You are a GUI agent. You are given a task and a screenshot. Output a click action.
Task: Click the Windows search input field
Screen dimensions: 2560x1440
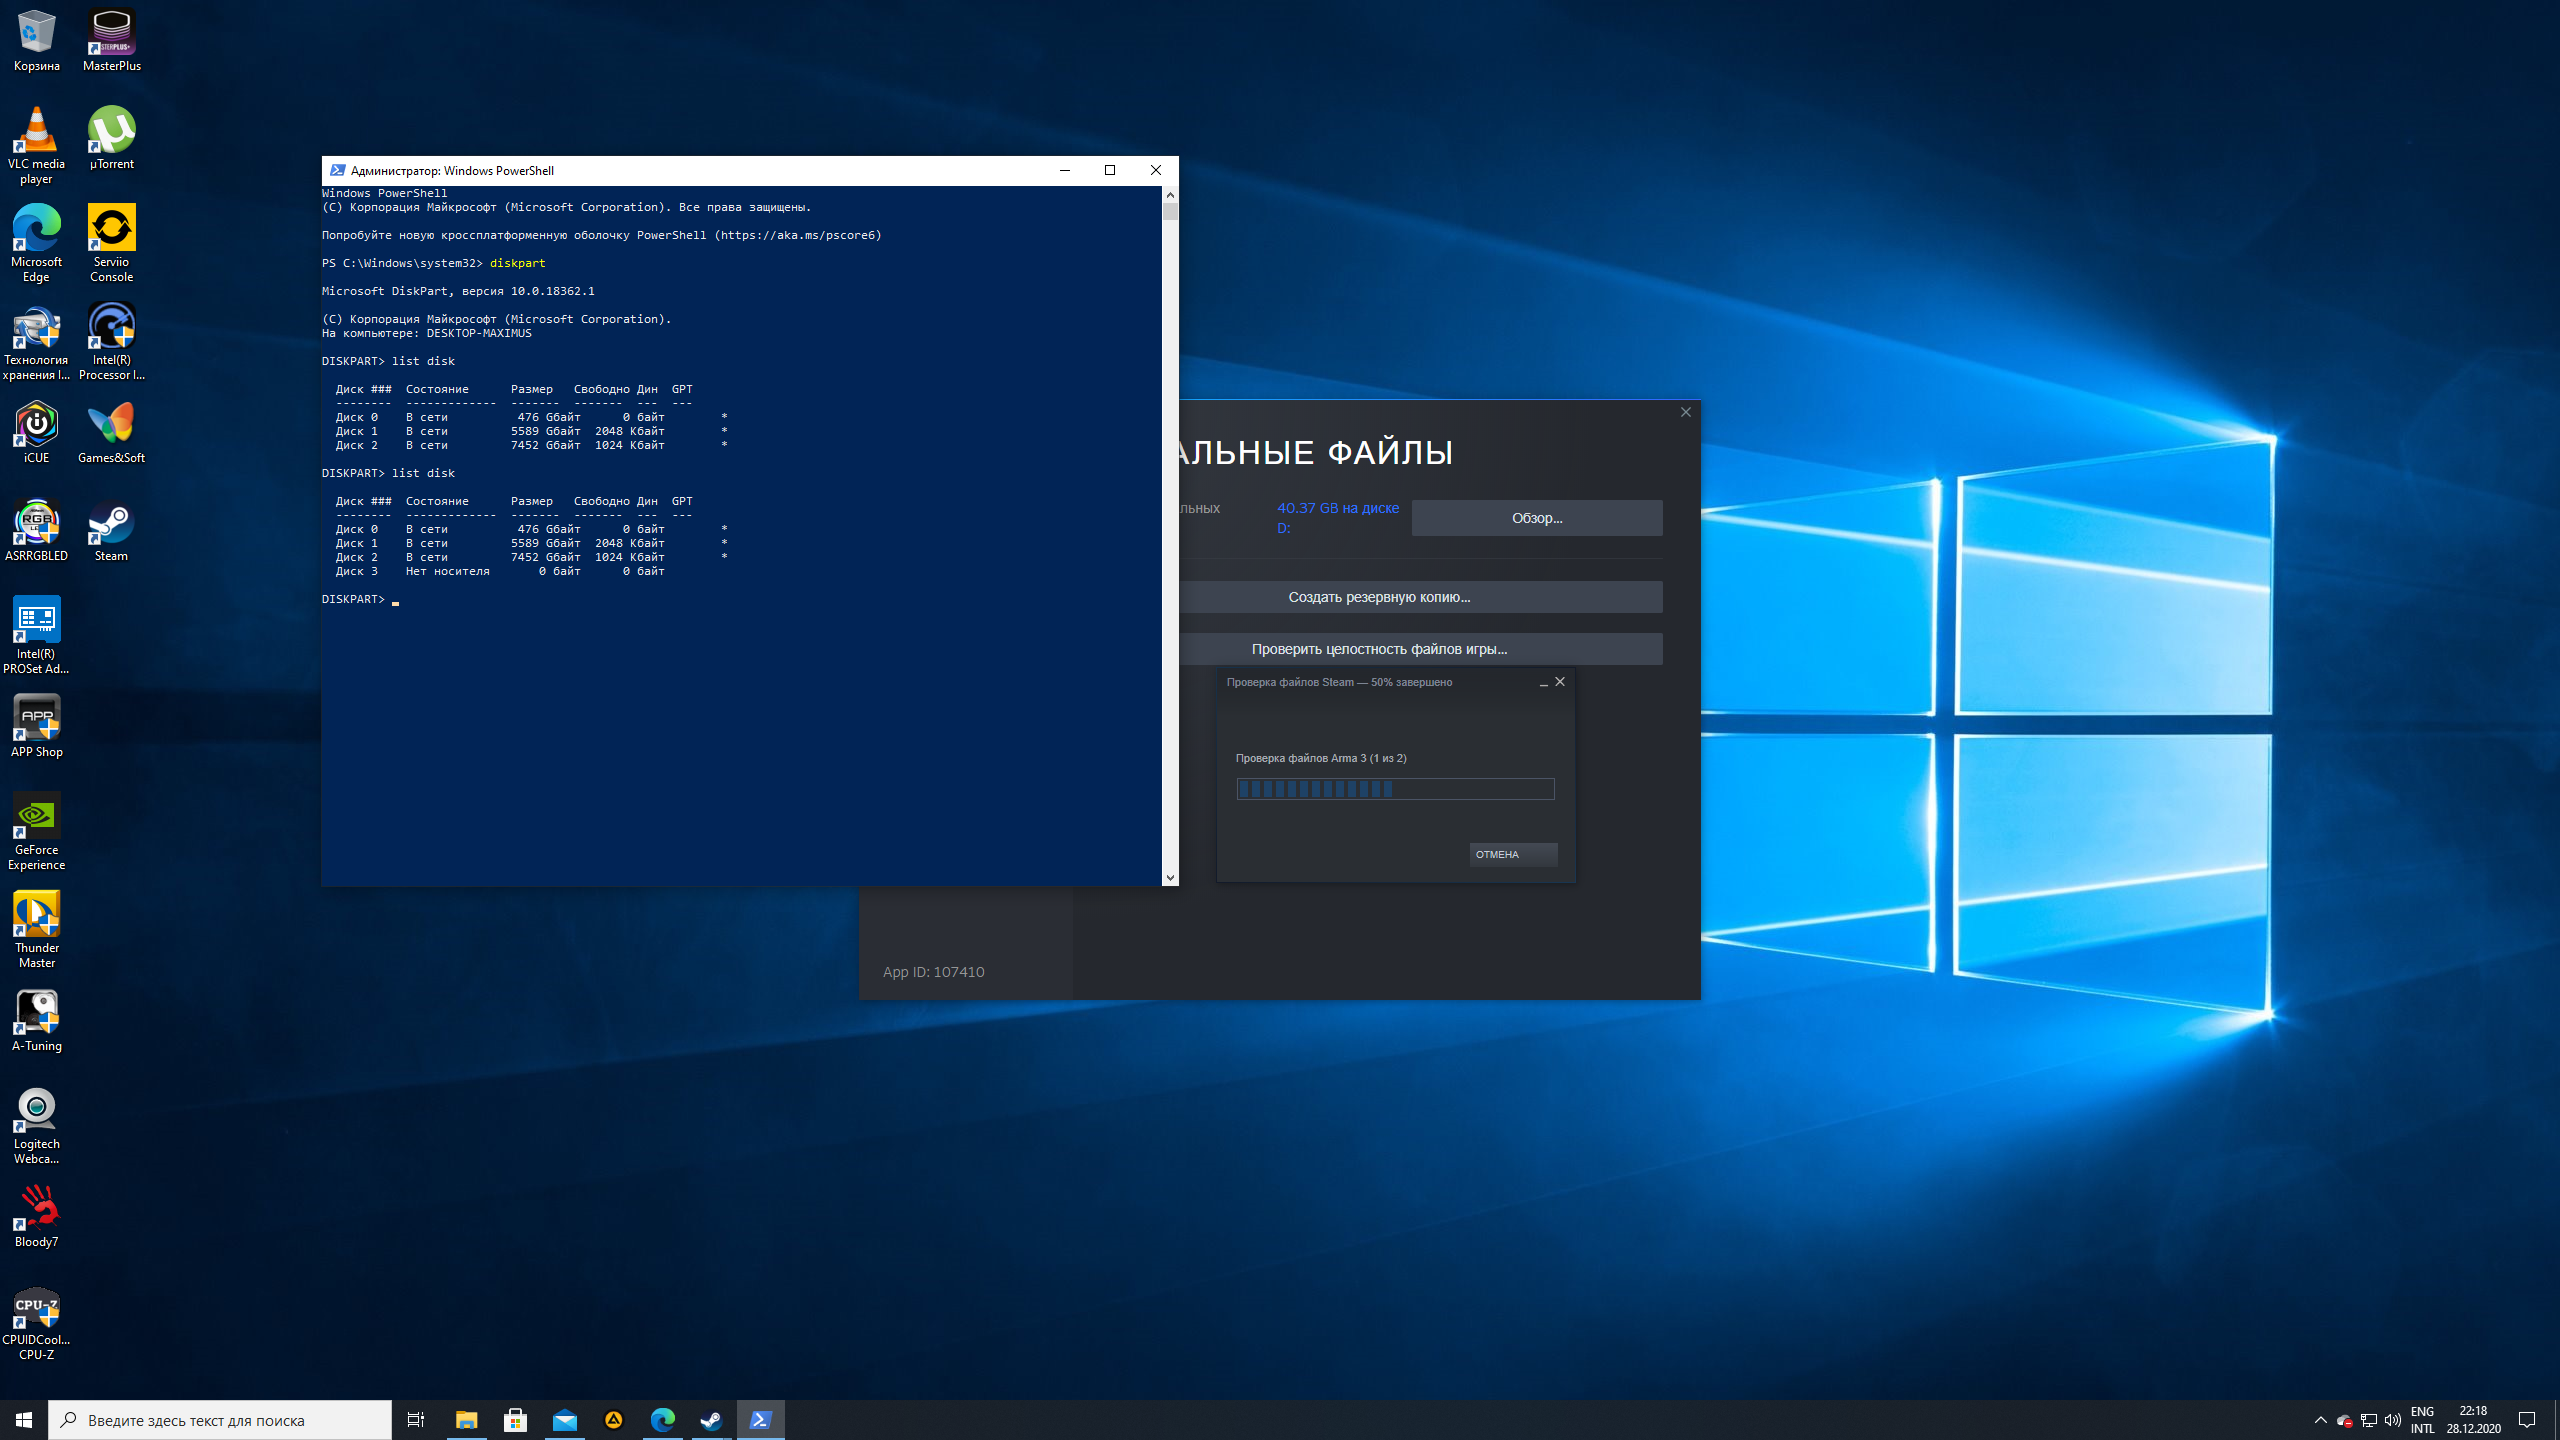(x=220, y=1420)
